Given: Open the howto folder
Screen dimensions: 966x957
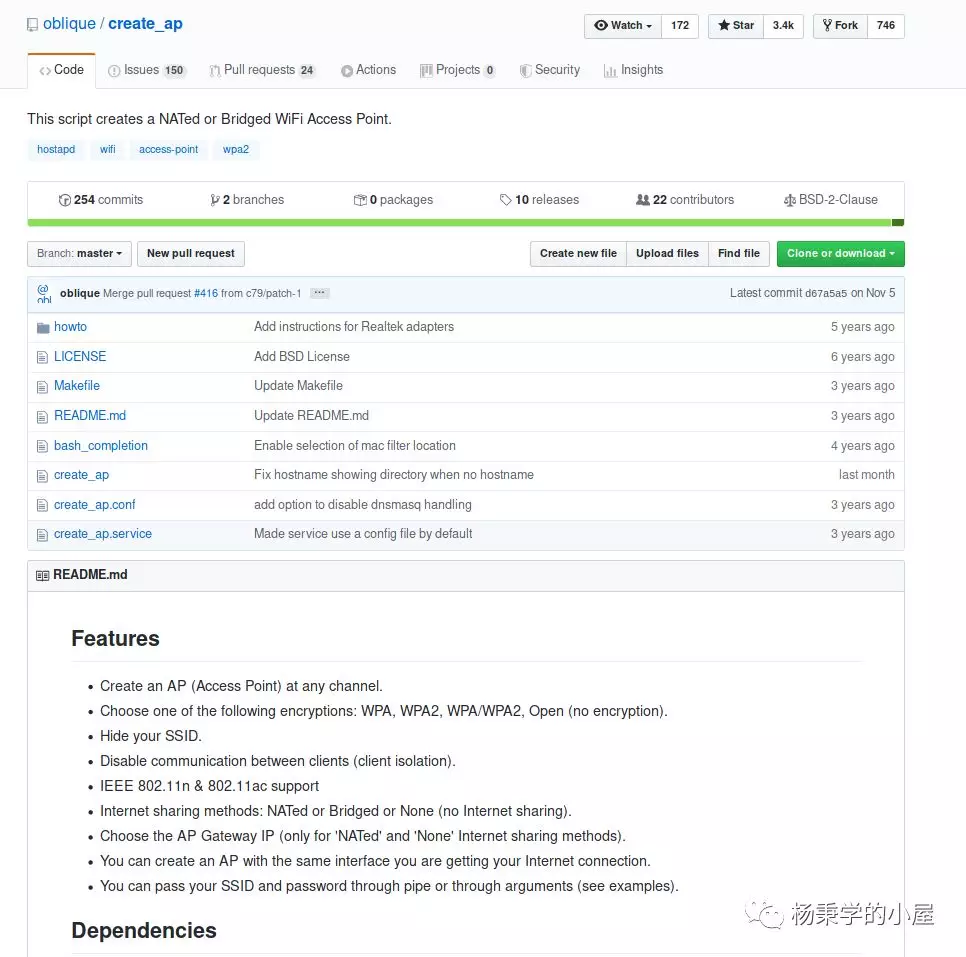Looking at the screenshot, I should [70, 327].
